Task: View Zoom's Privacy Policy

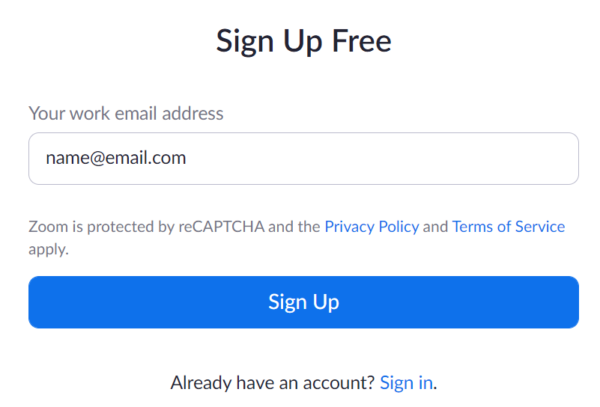Action: [x=371, y=227]
